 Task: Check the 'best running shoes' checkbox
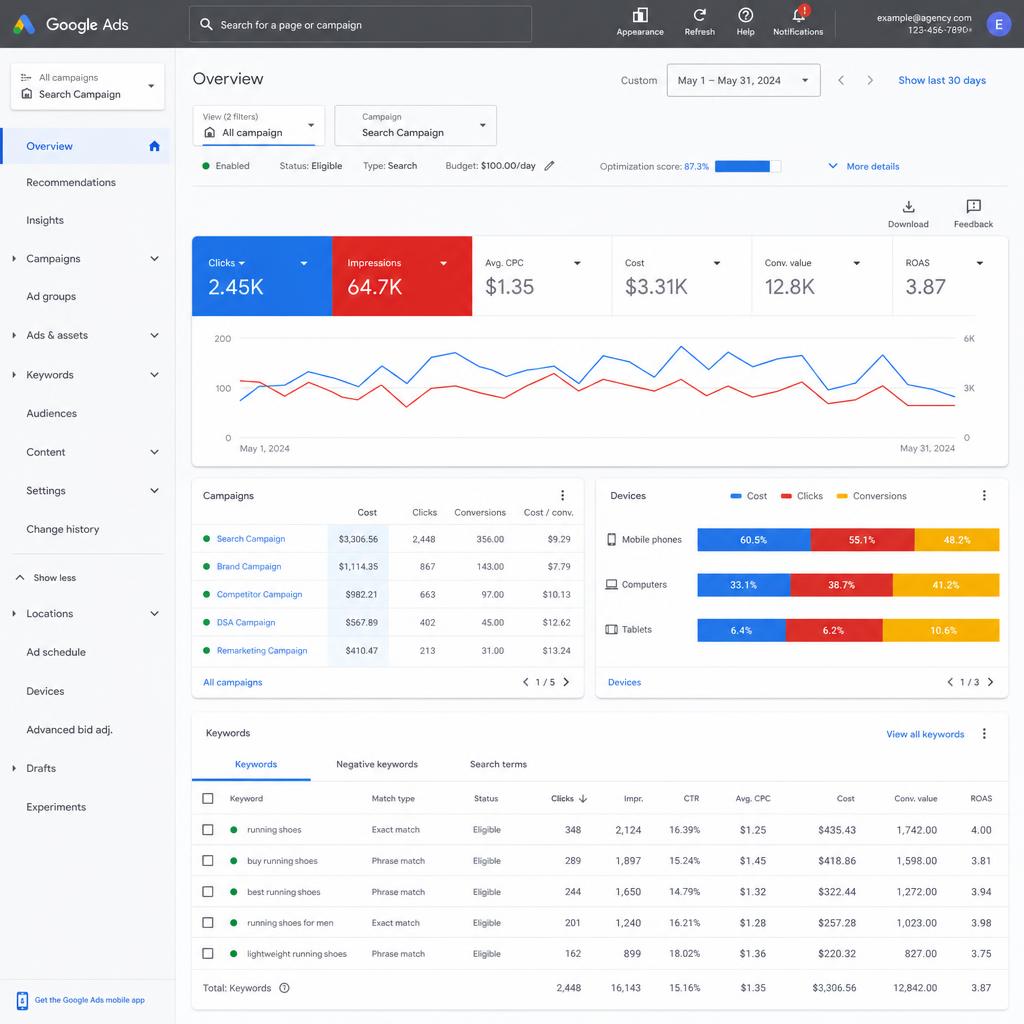tap(208, 892)
